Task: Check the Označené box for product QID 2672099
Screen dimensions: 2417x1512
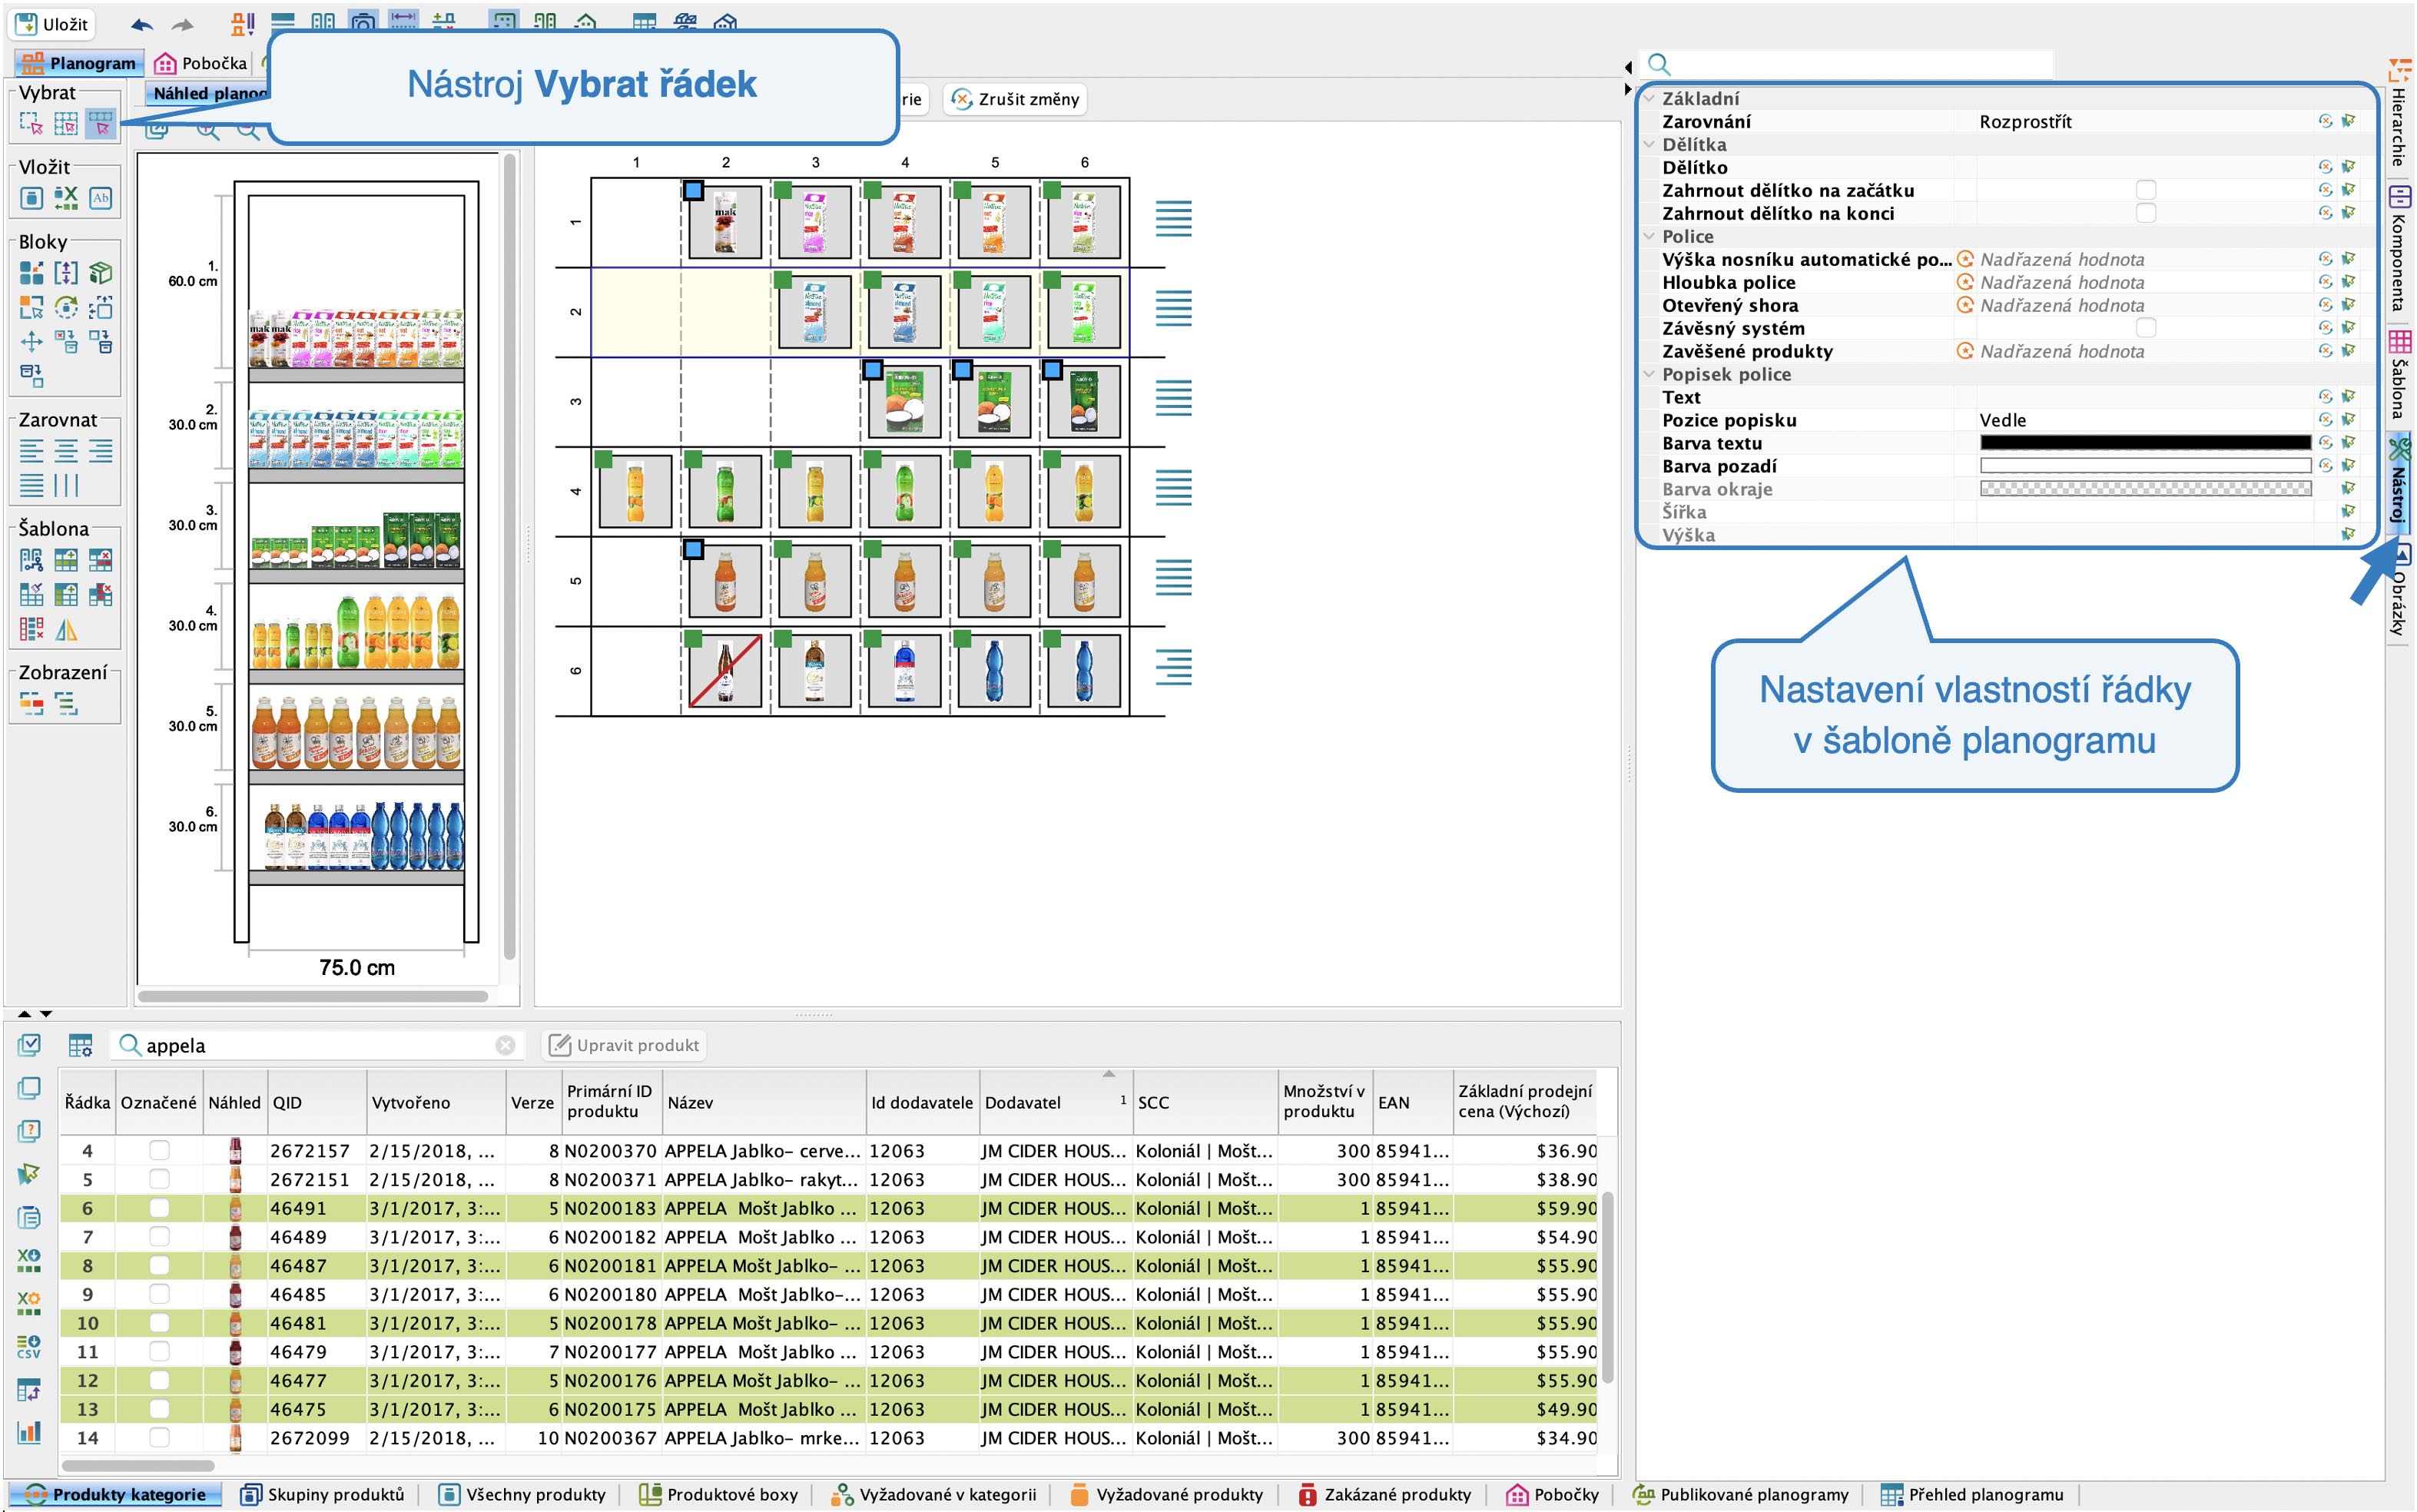Action: coord(159,1438)
